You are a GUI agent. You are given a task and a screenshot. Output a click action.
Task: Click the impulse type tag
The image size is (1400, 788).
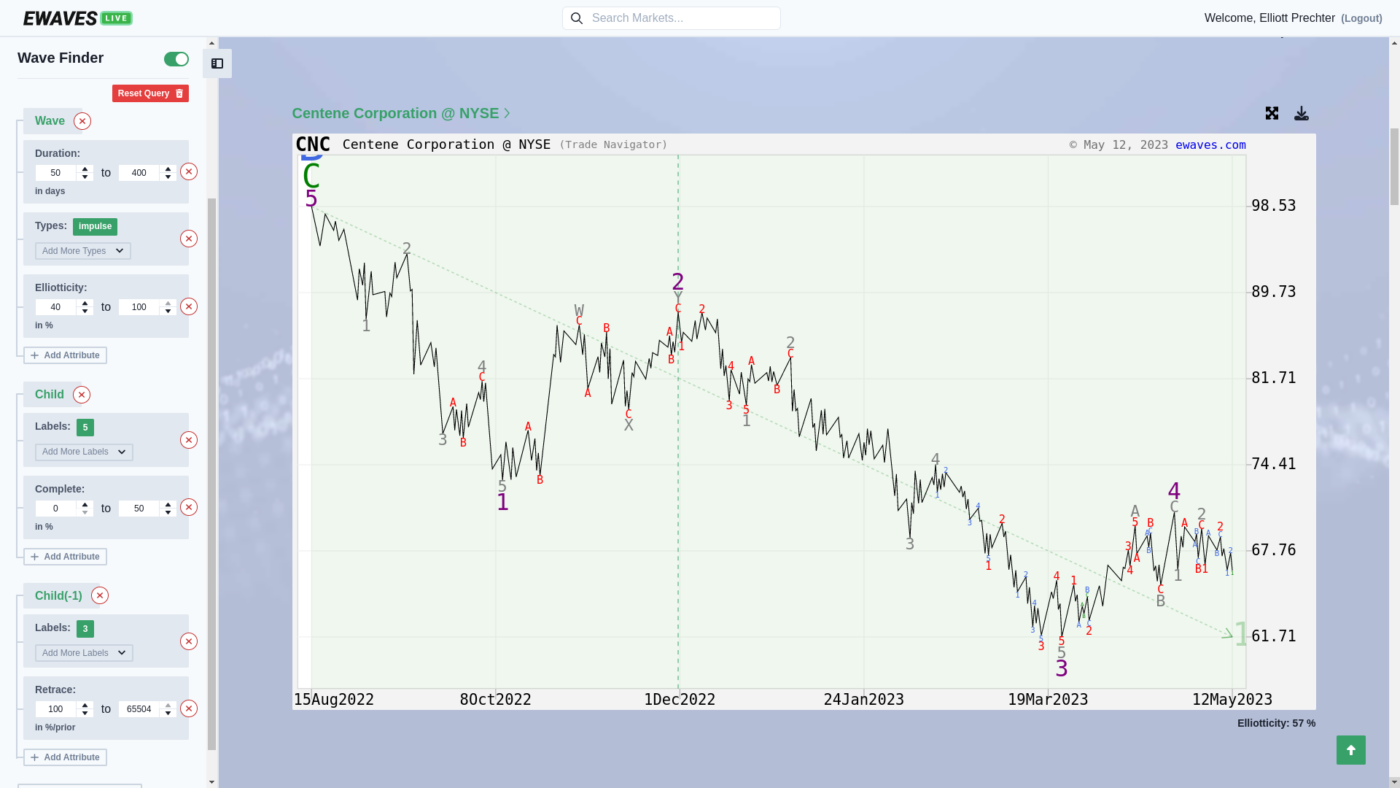click(x=95, y=226)
